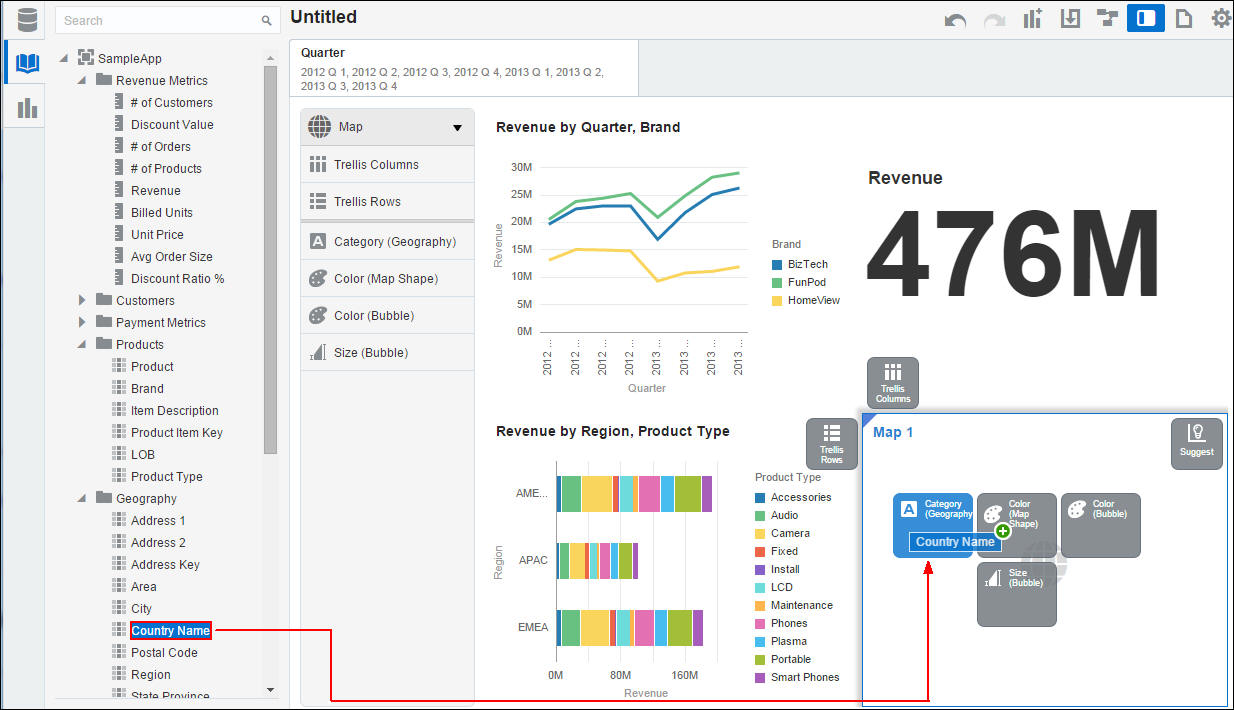Select Product Type column in tree
Image resolution: width=1234 pixels, height=710 pixels.
pyautogui.click(x=166, y=476)
